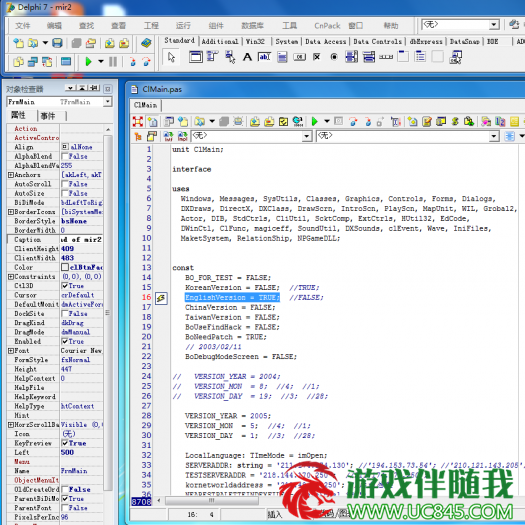Select the Button (OK) component

[299, 57]
